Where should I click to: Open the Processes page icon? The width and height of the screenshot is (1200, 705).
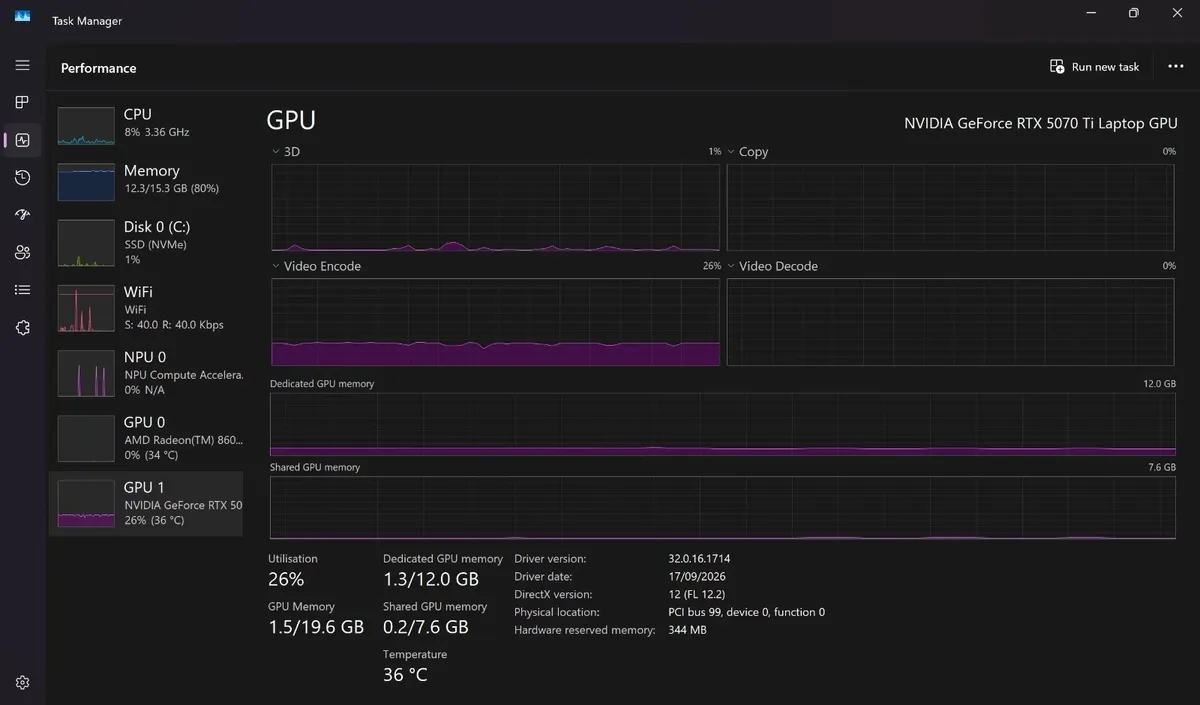(22, 102)
